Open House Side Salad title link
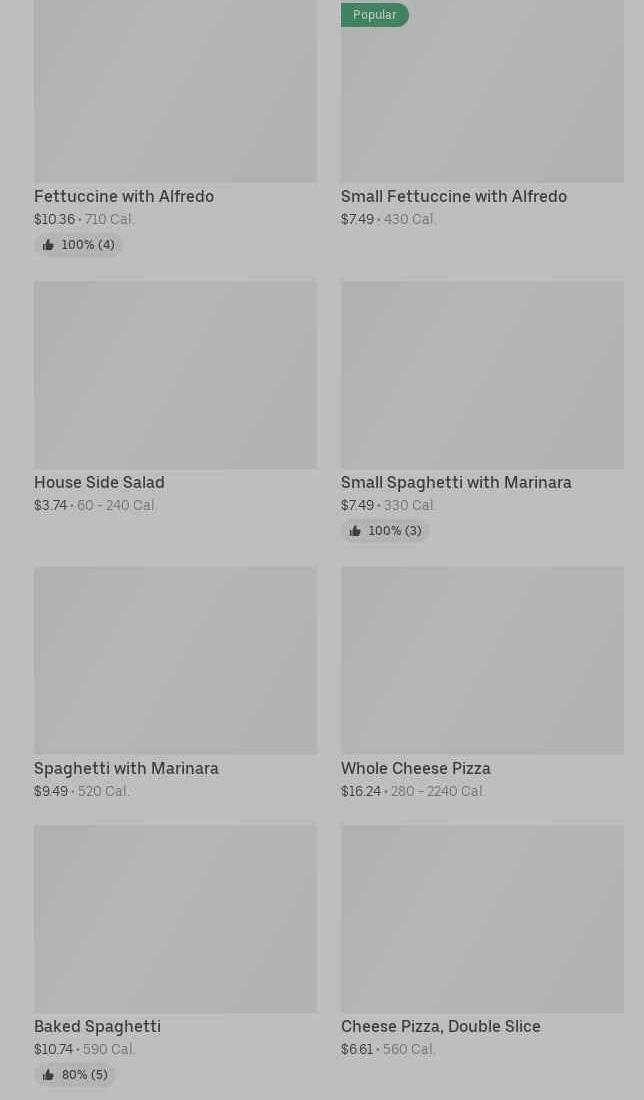This screenshot has width=644, height=1100. 99,483
